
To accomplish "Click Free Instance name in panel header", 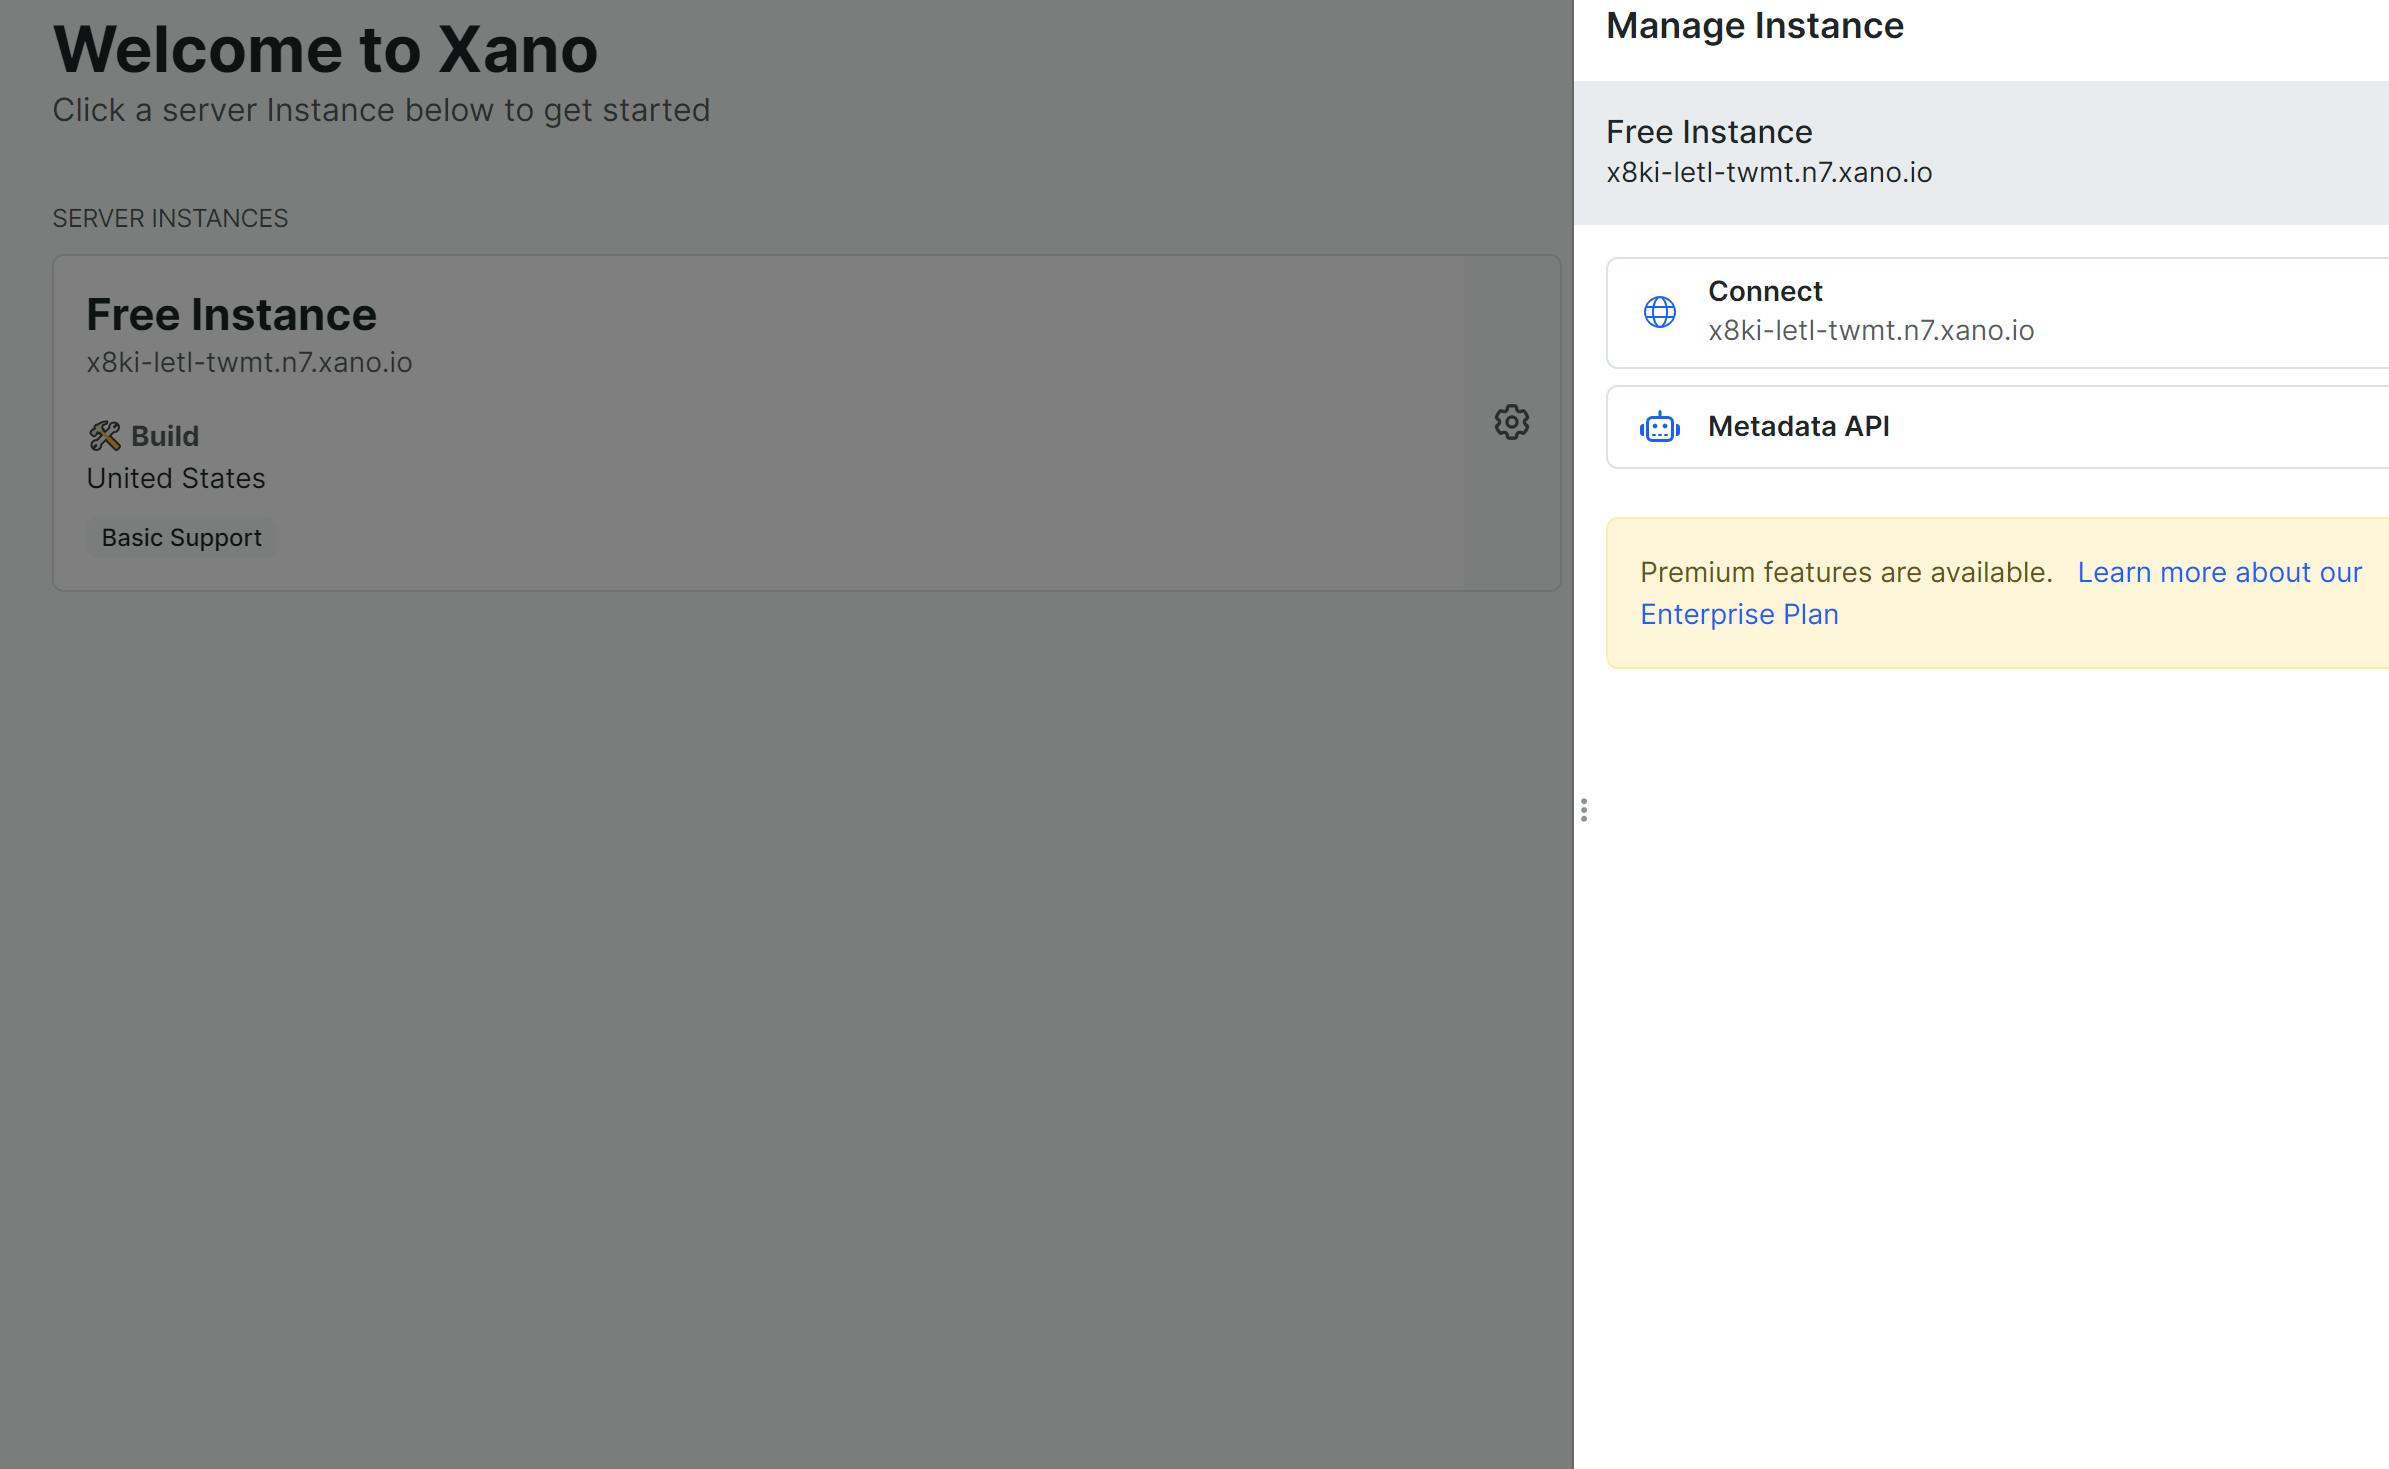I will tap(1708, 132).
